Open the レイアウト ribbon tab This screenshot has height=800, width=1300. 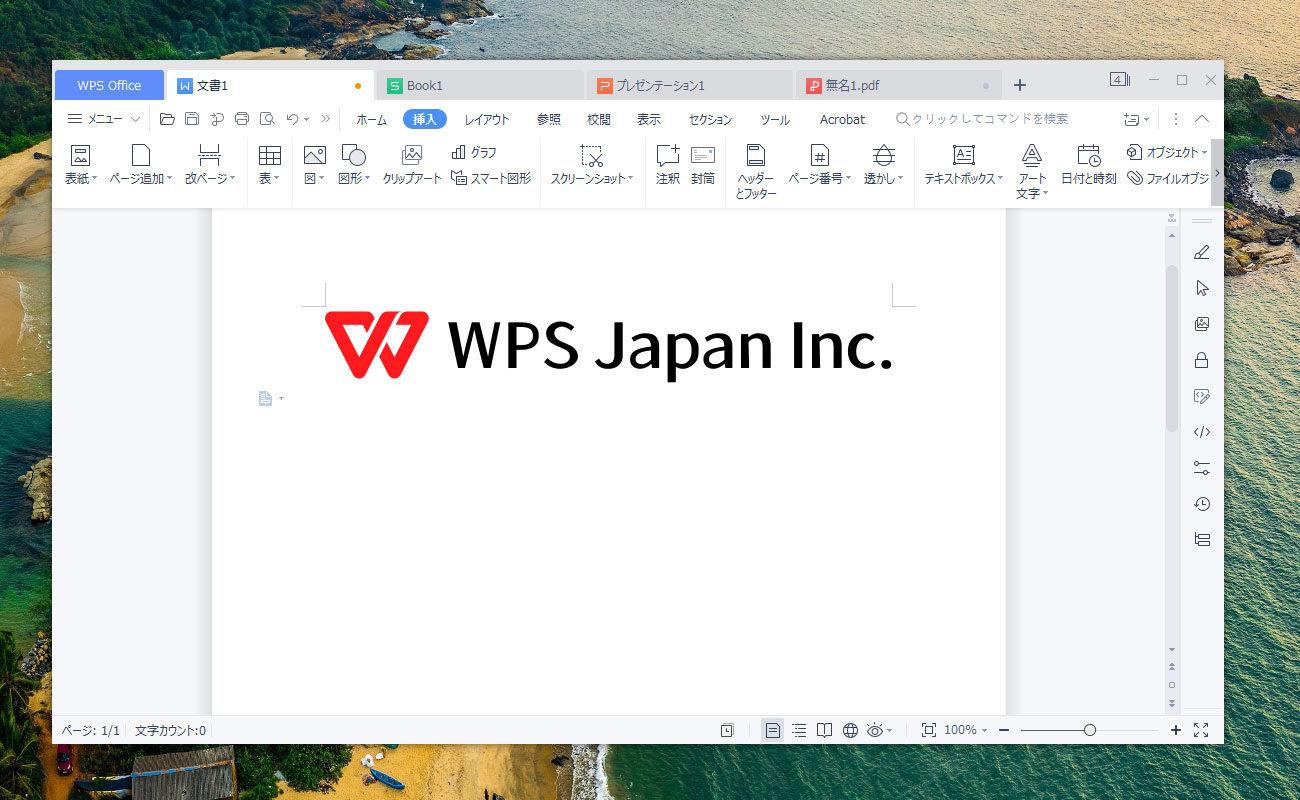pyautogui.click(x=487, y=119)
